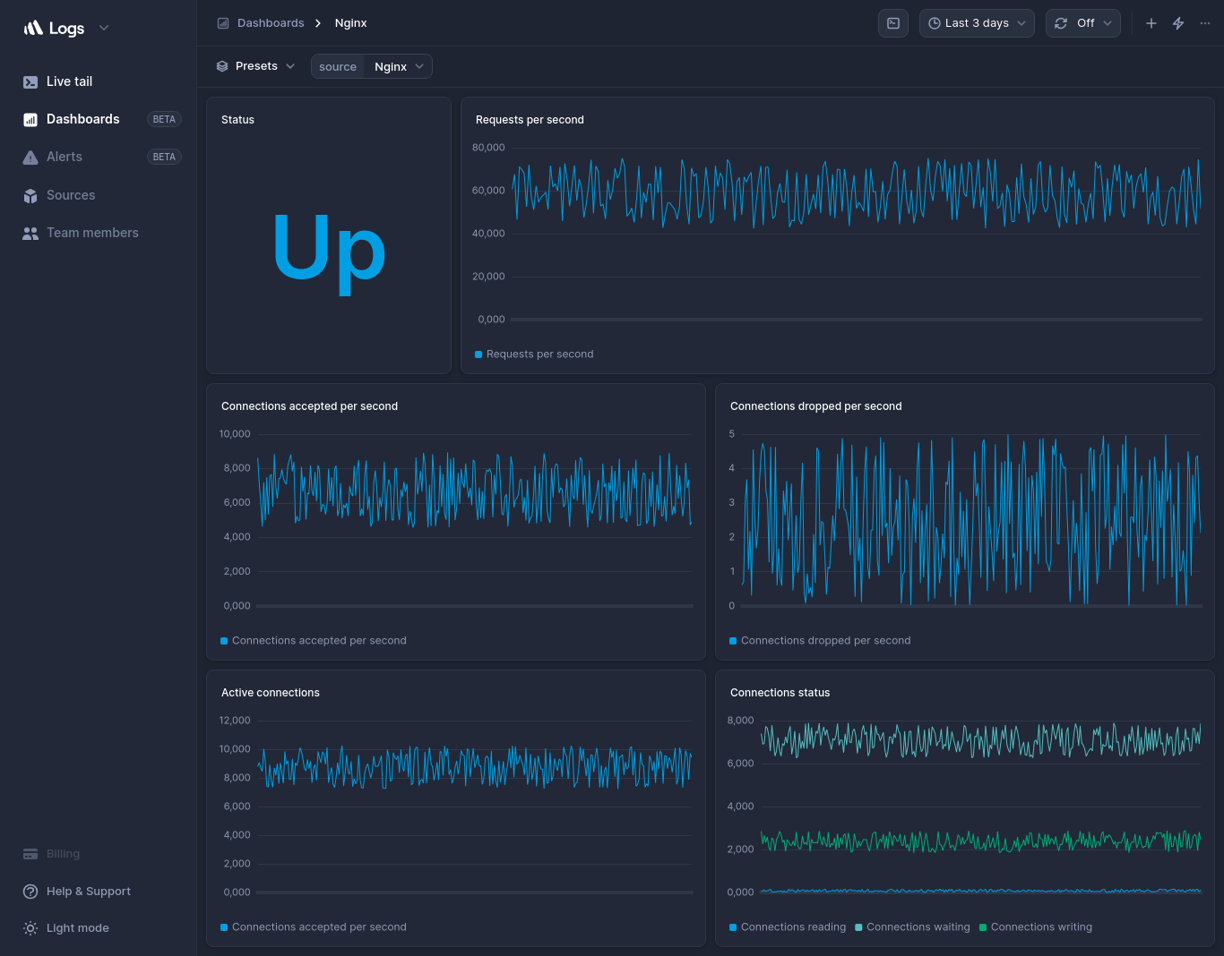1224x956 pixels.
Task: Open Help & Support
Action: [88, 891]
